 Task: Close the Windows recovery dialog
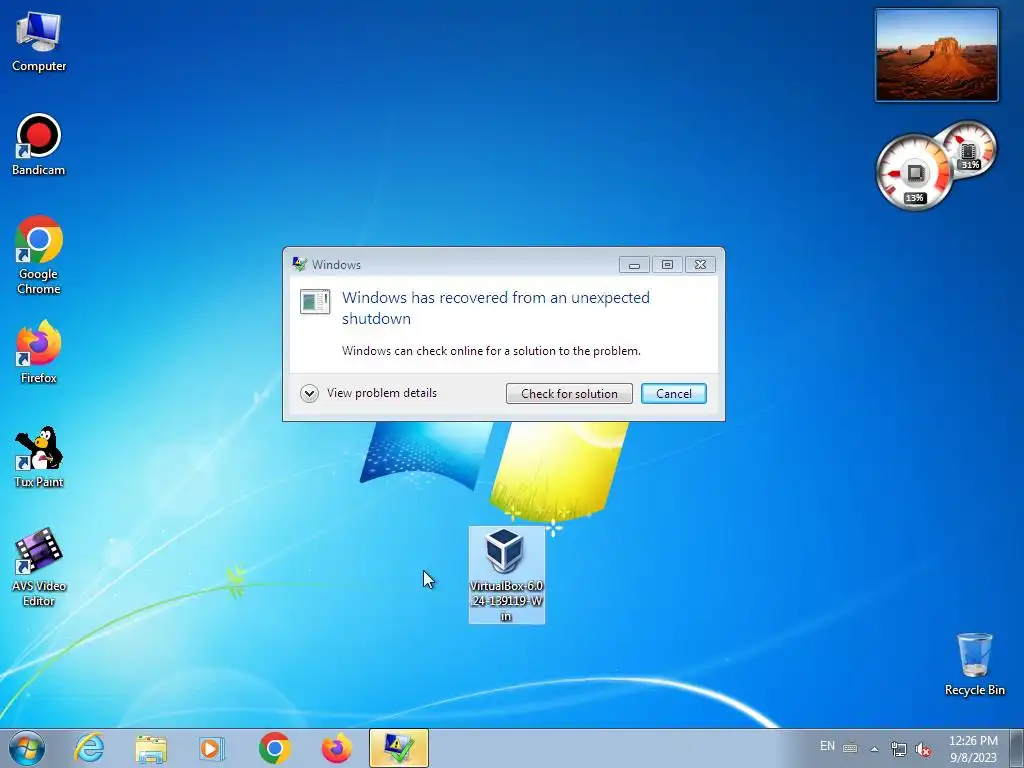coord(700,264)
